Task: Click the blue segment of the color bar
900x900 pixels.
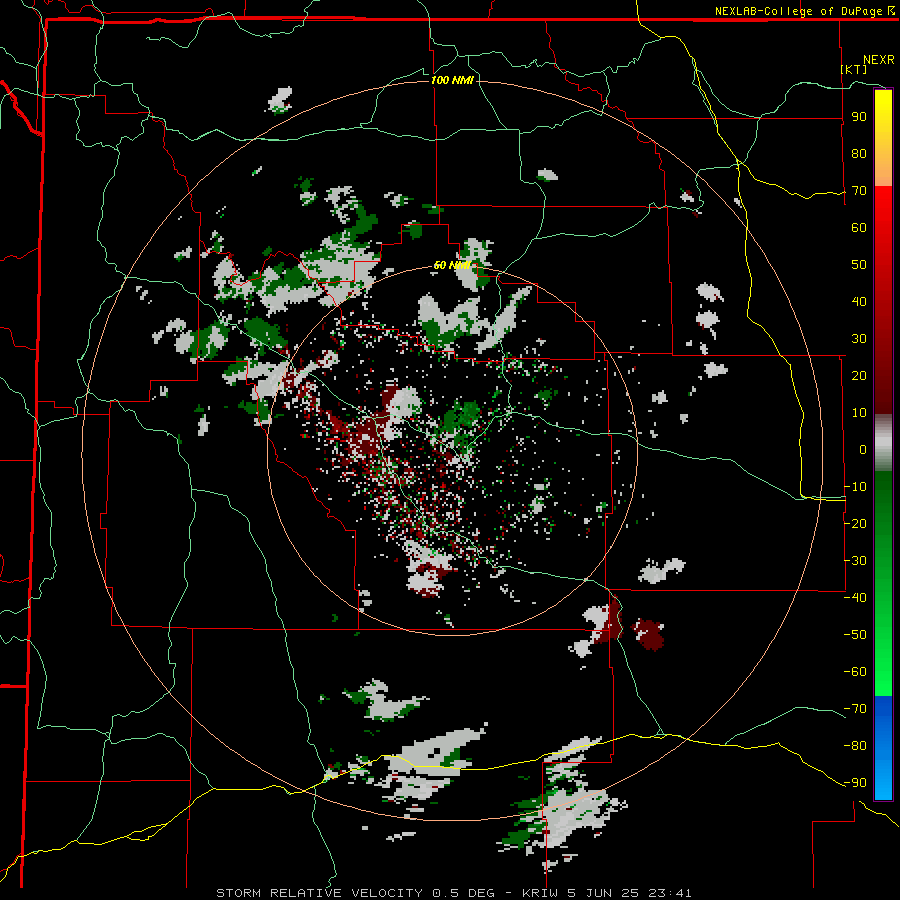Action: pos(883,746)
